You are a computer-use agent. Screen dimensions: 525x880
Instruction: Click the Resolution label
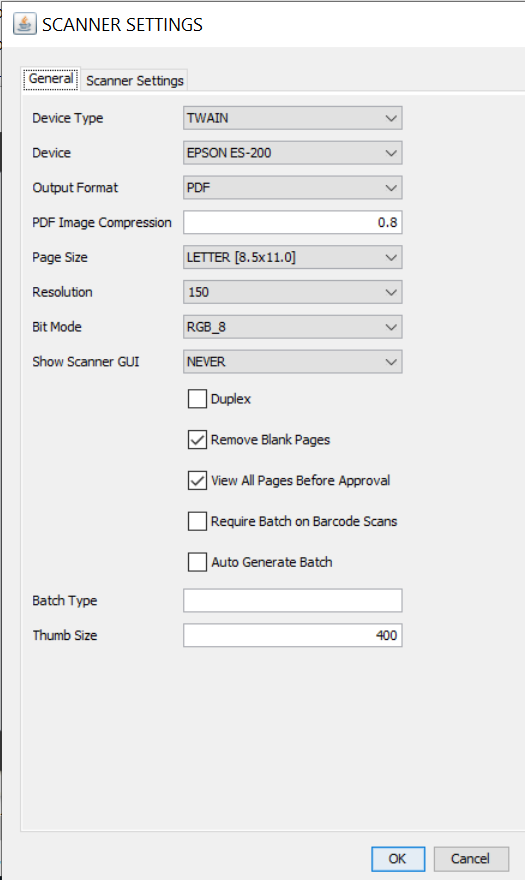[62, 292]
